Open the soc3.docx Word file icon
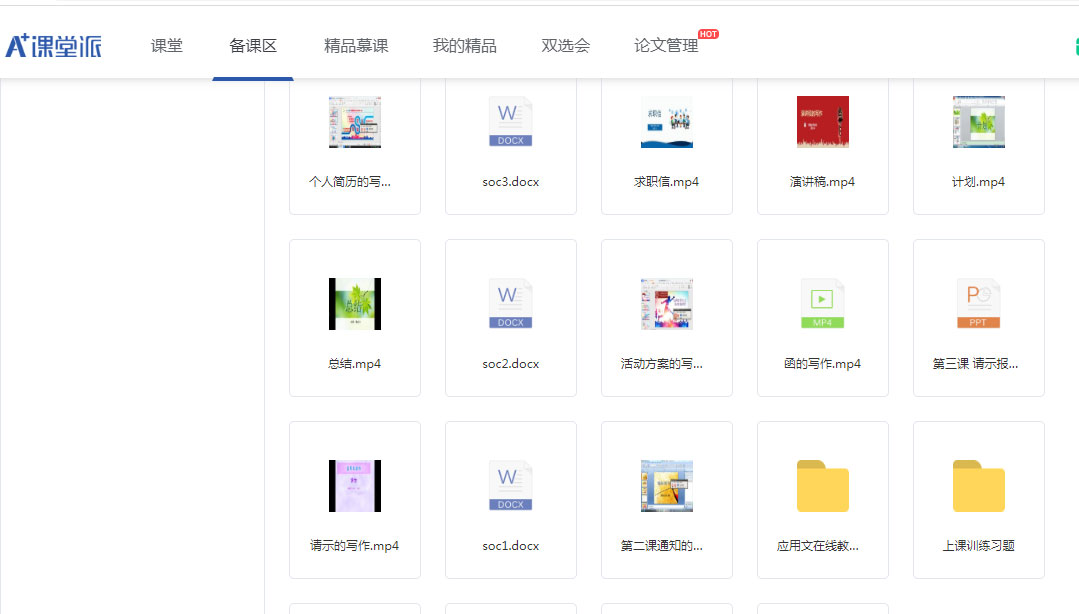The image size is (1079, 614). point(510,122)
